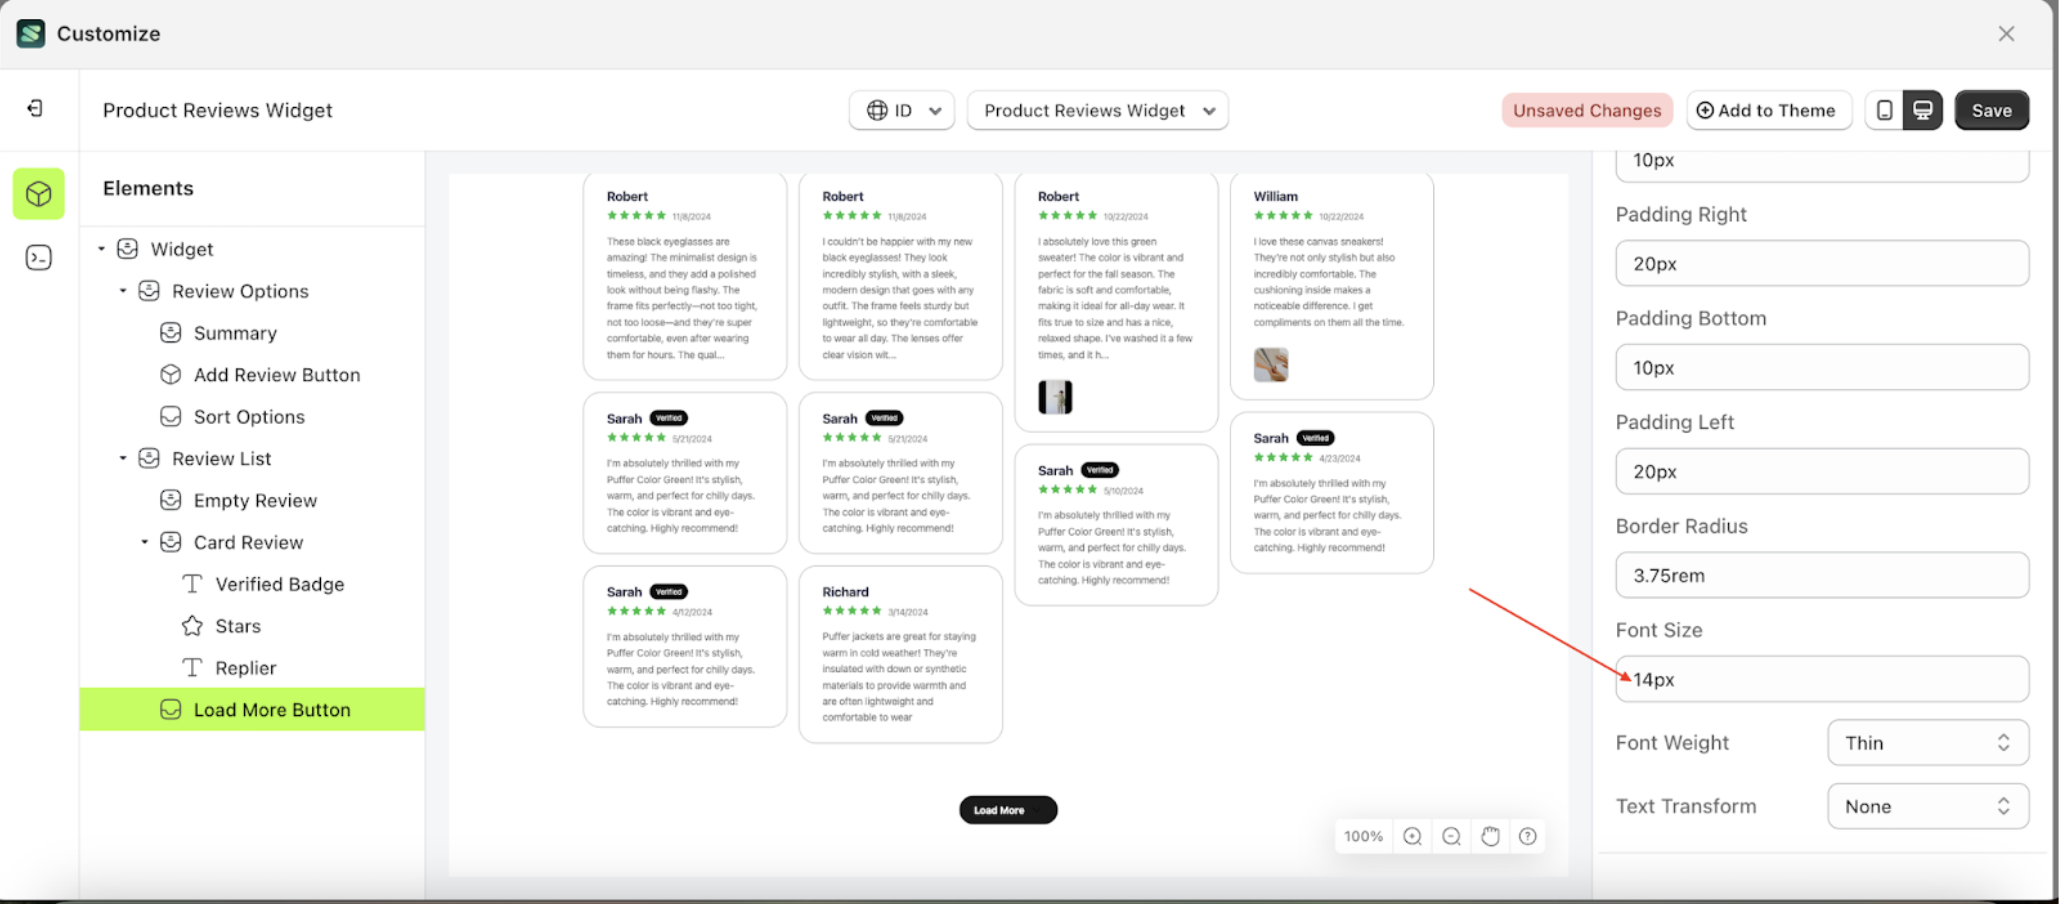Click the exit editor icon top left
Image resolution: width=2064 pixels, height=904 pixels.
[x=37, y=107]
